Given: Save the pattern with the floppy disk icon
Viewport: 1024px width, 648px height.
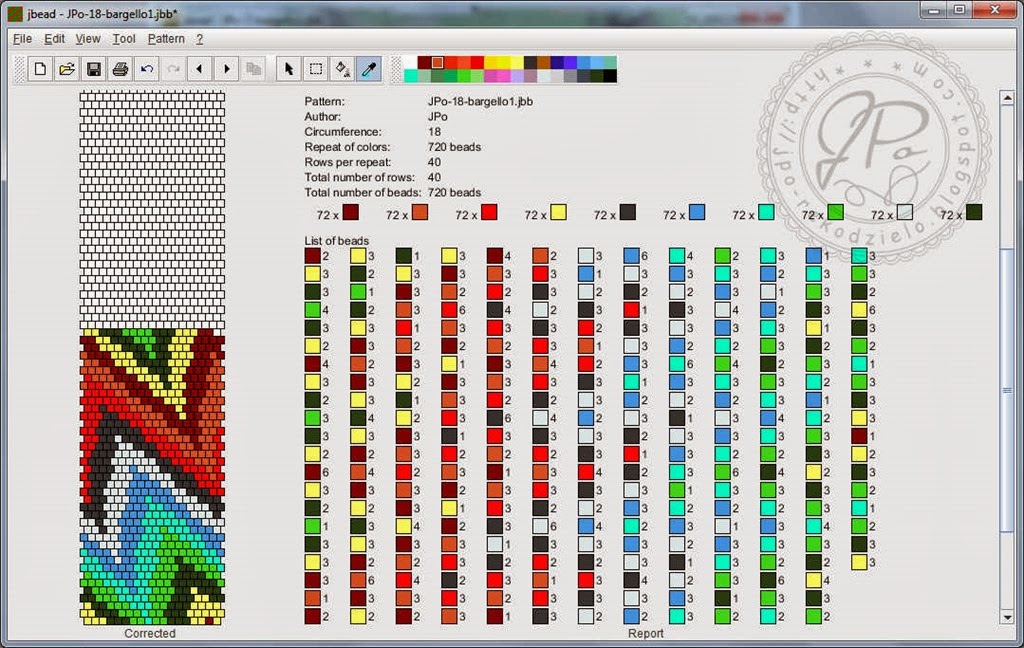Looking at the screenshot, I should [93, 69].
